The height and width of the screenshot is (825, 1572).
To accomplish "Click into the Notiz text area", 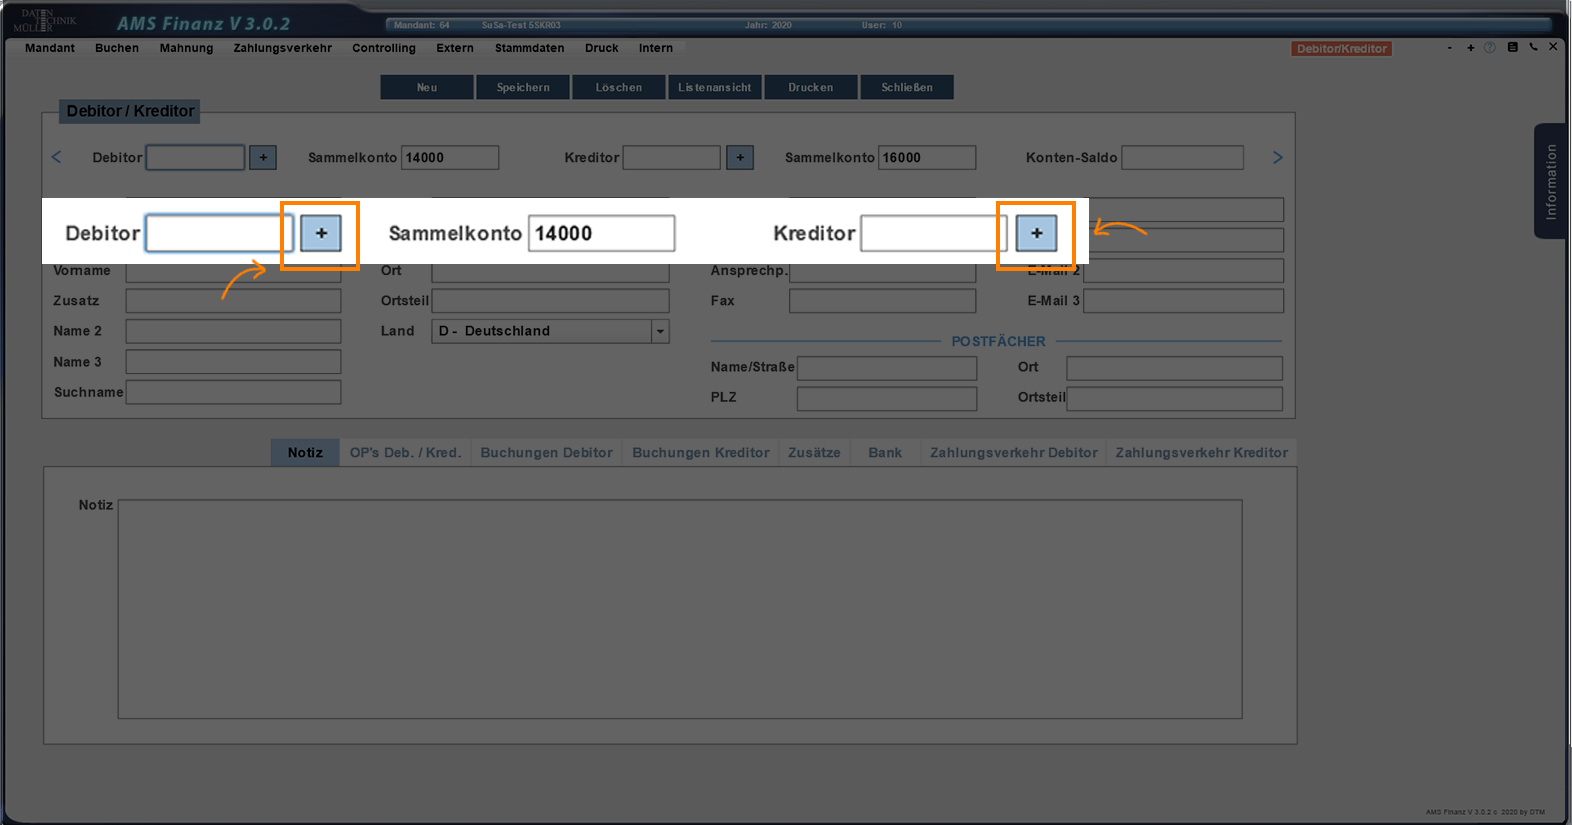I will [680, 609].
